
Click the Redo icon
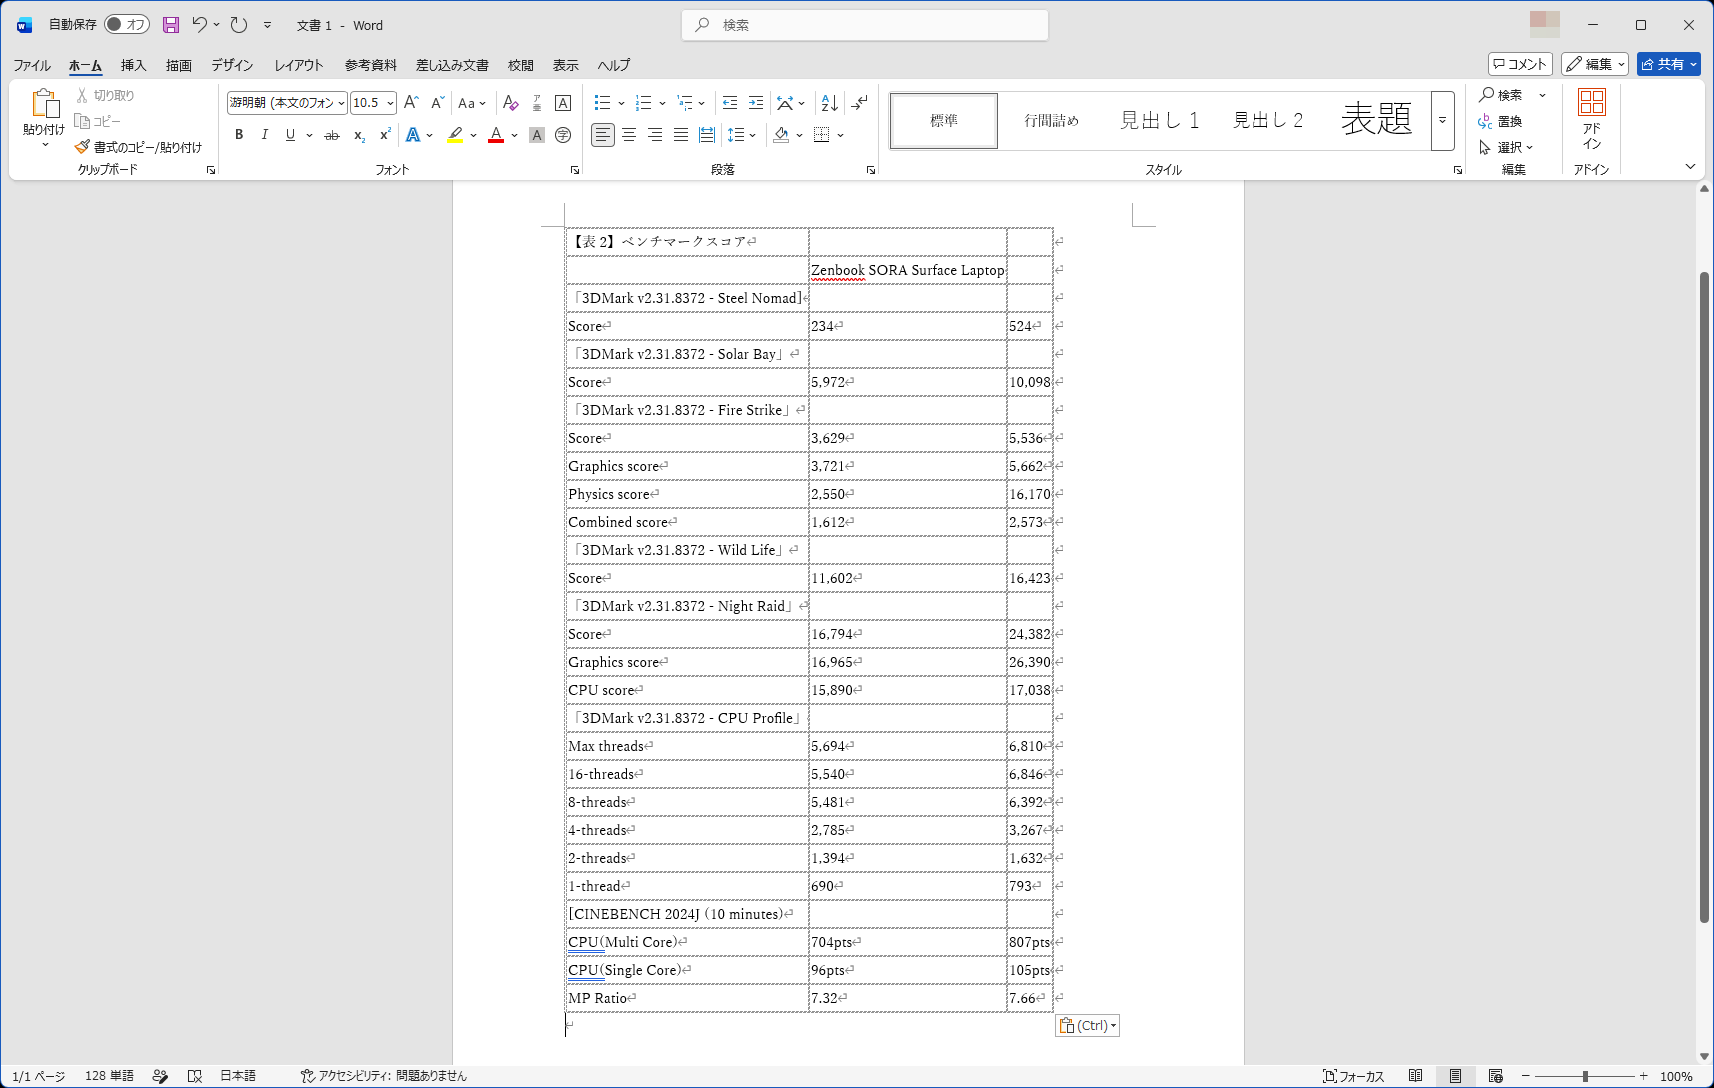(238, 25)
